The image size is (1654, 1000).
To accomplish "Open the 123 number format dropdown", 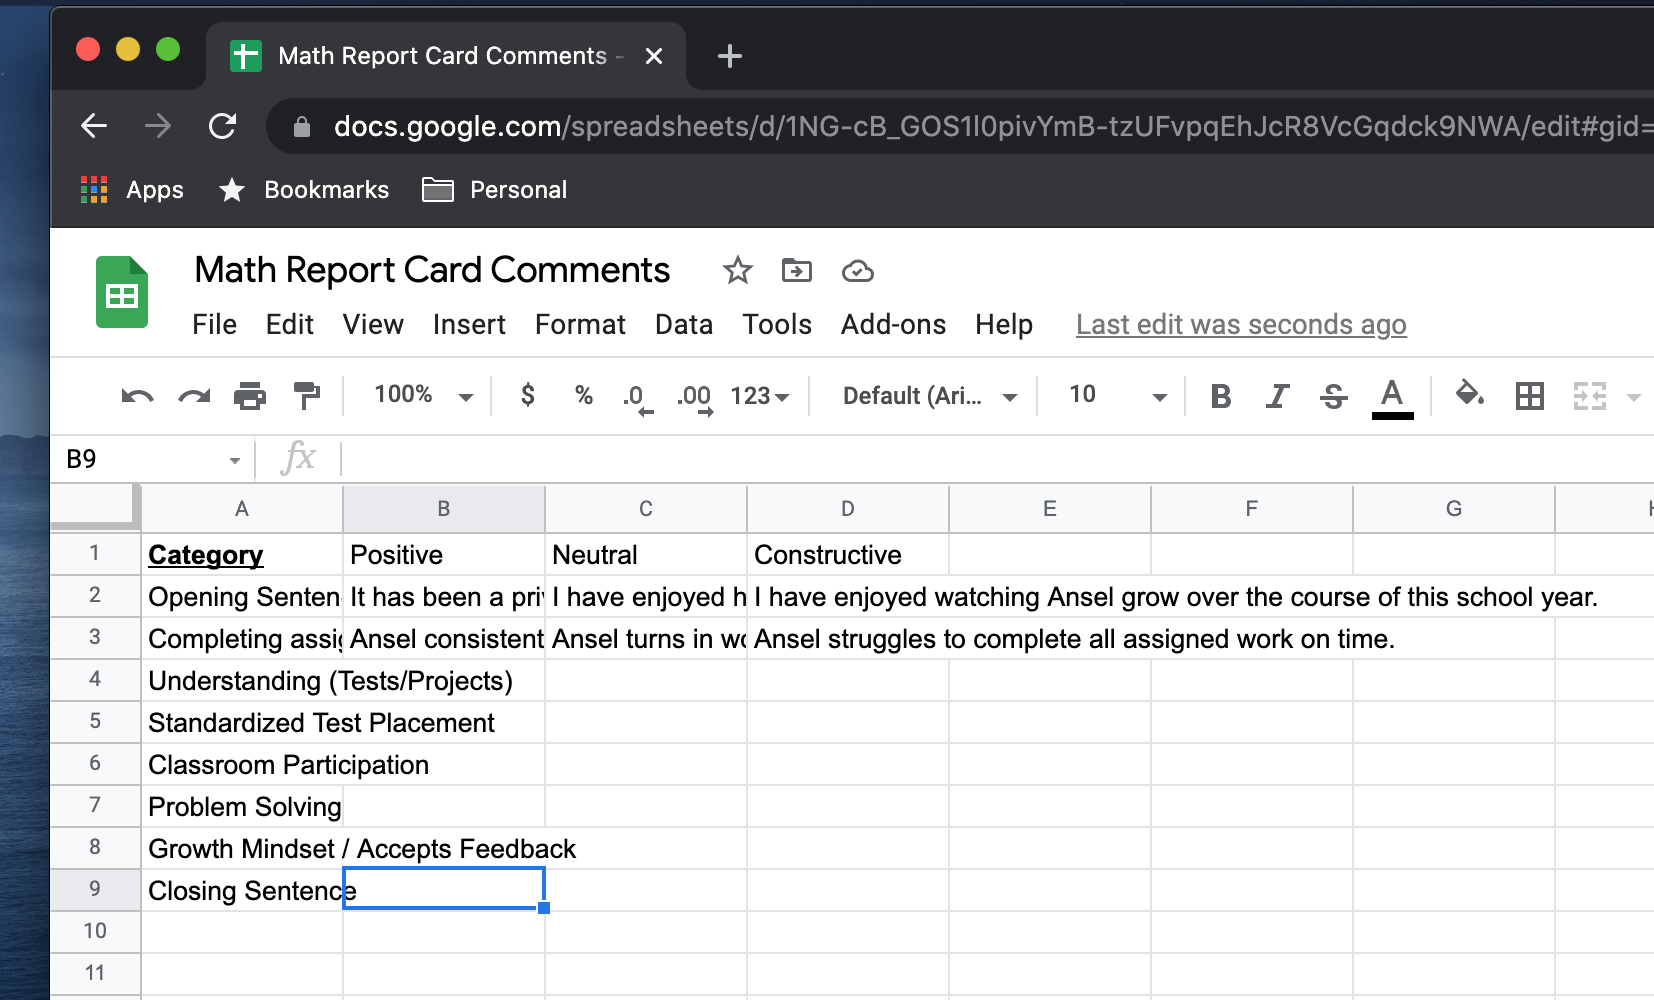I will (760, 396).
